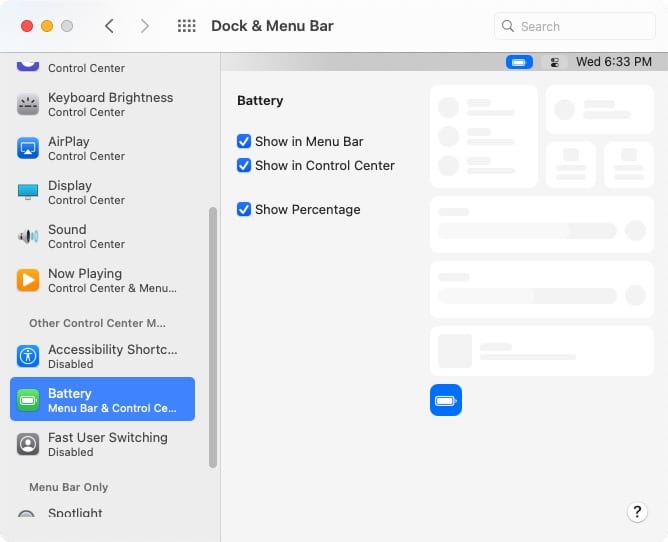This screenshot has width=668, height=542.
Task: Open the Show All preferences grid
Action: 187,26
